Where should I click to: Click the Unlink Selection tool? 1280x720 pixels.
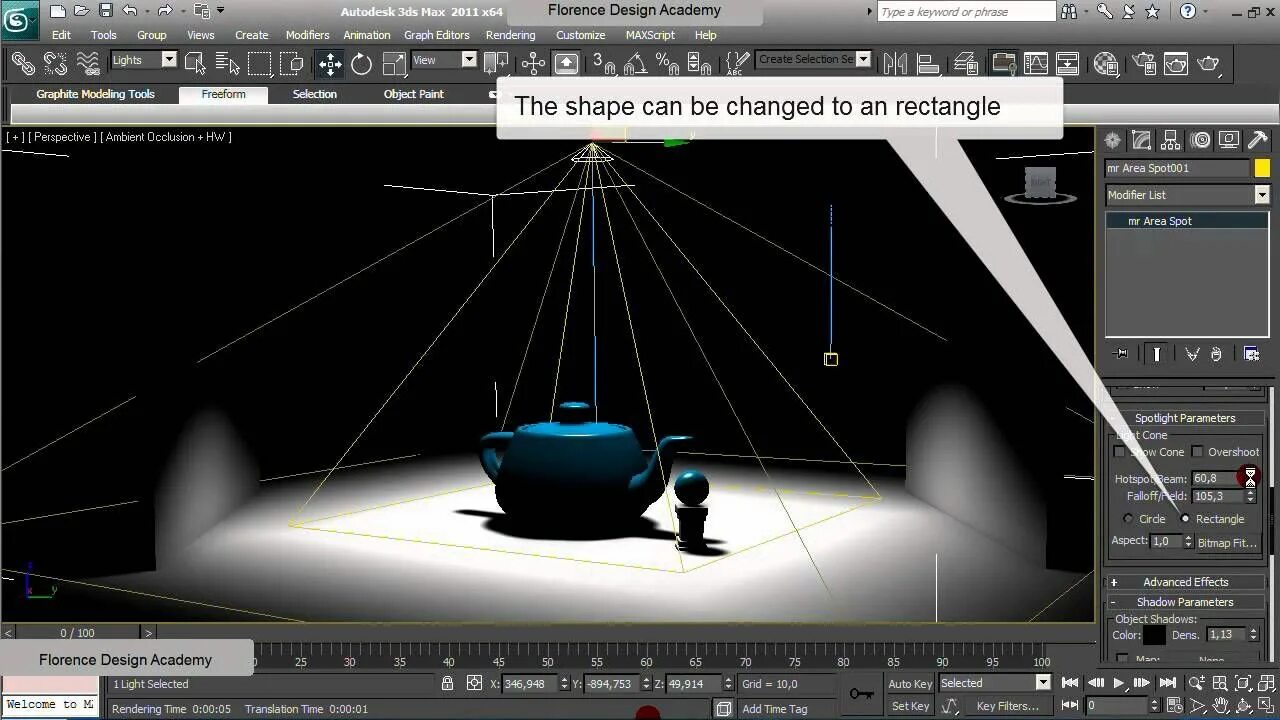point(55,63)
